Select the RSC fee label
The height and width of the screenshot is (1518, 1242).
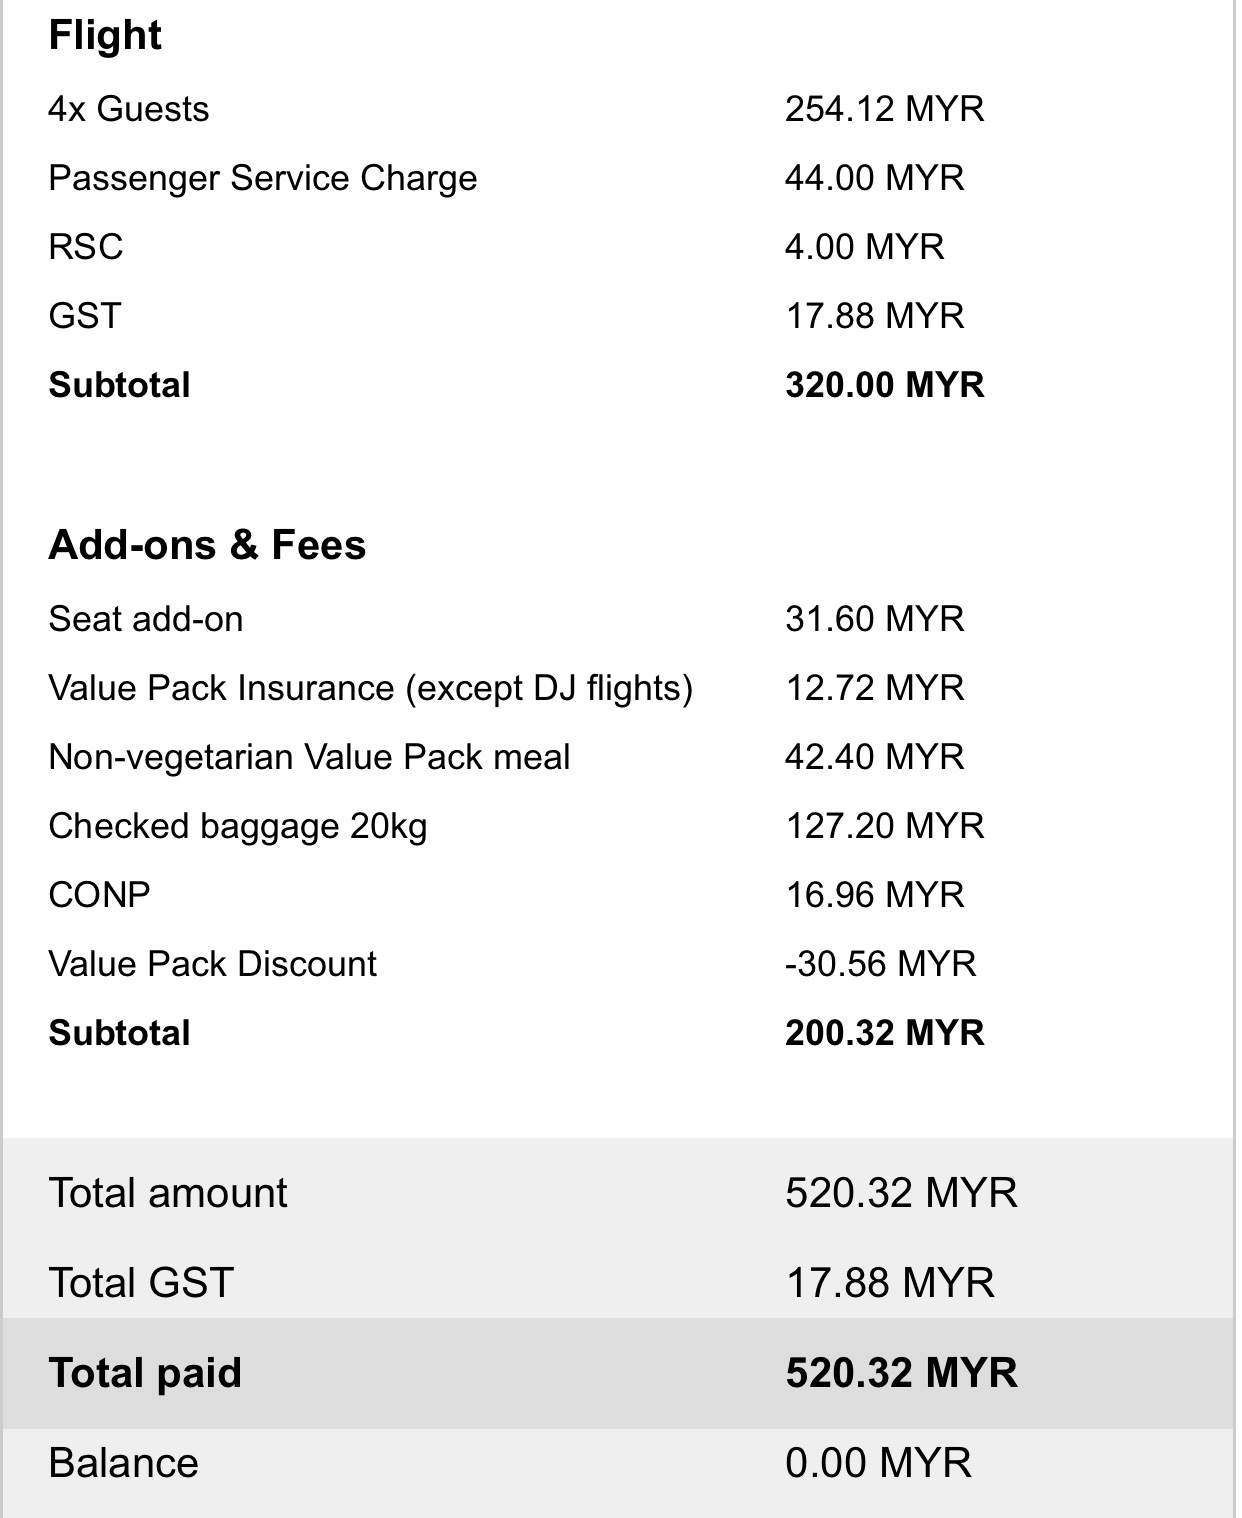point(86,247)
